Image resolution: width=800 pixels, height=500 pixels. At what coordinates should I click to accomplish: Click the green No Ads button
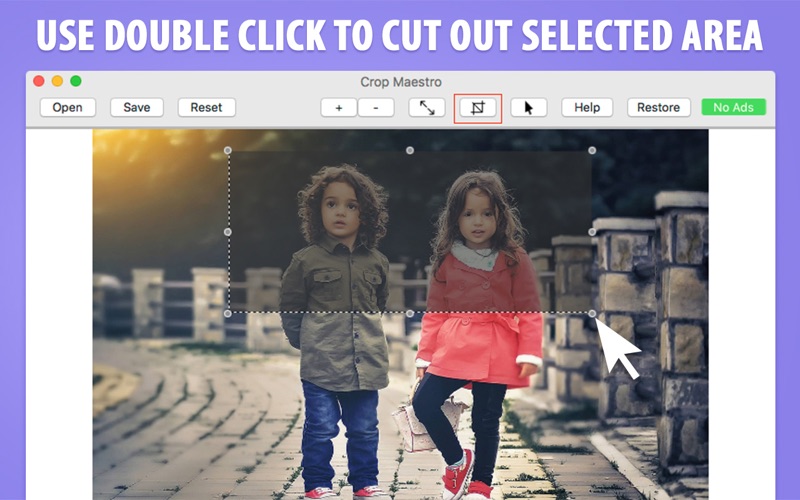(x=734, y=107)
